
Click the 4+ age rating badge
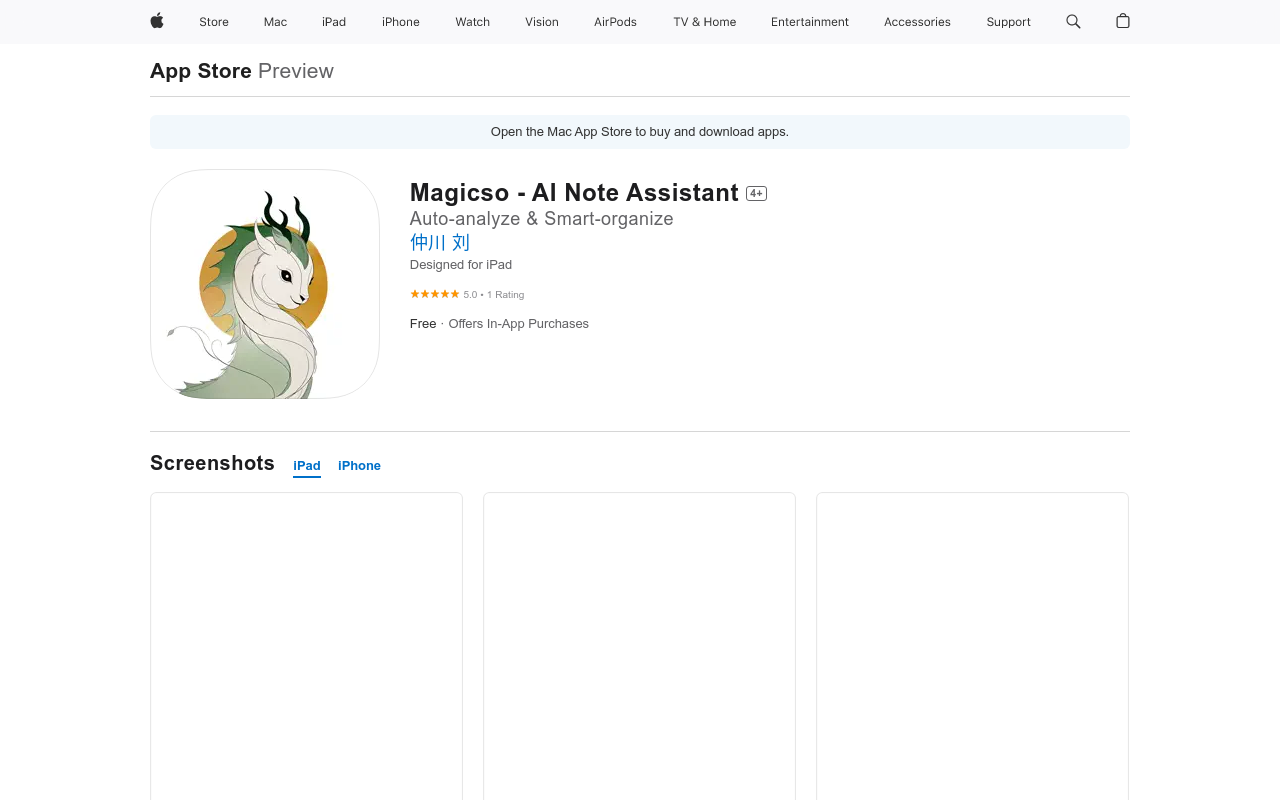(756, 194)
